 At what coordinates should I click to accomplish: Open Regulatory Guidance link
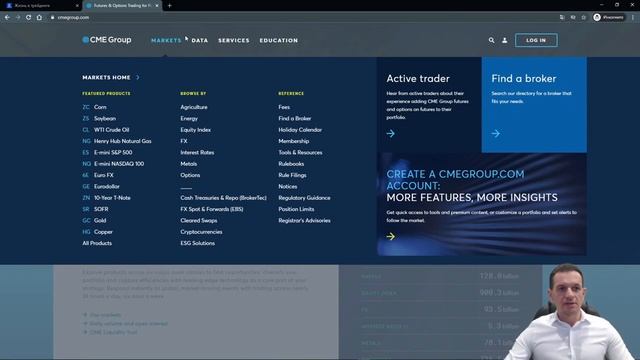(x=304, y=198)
